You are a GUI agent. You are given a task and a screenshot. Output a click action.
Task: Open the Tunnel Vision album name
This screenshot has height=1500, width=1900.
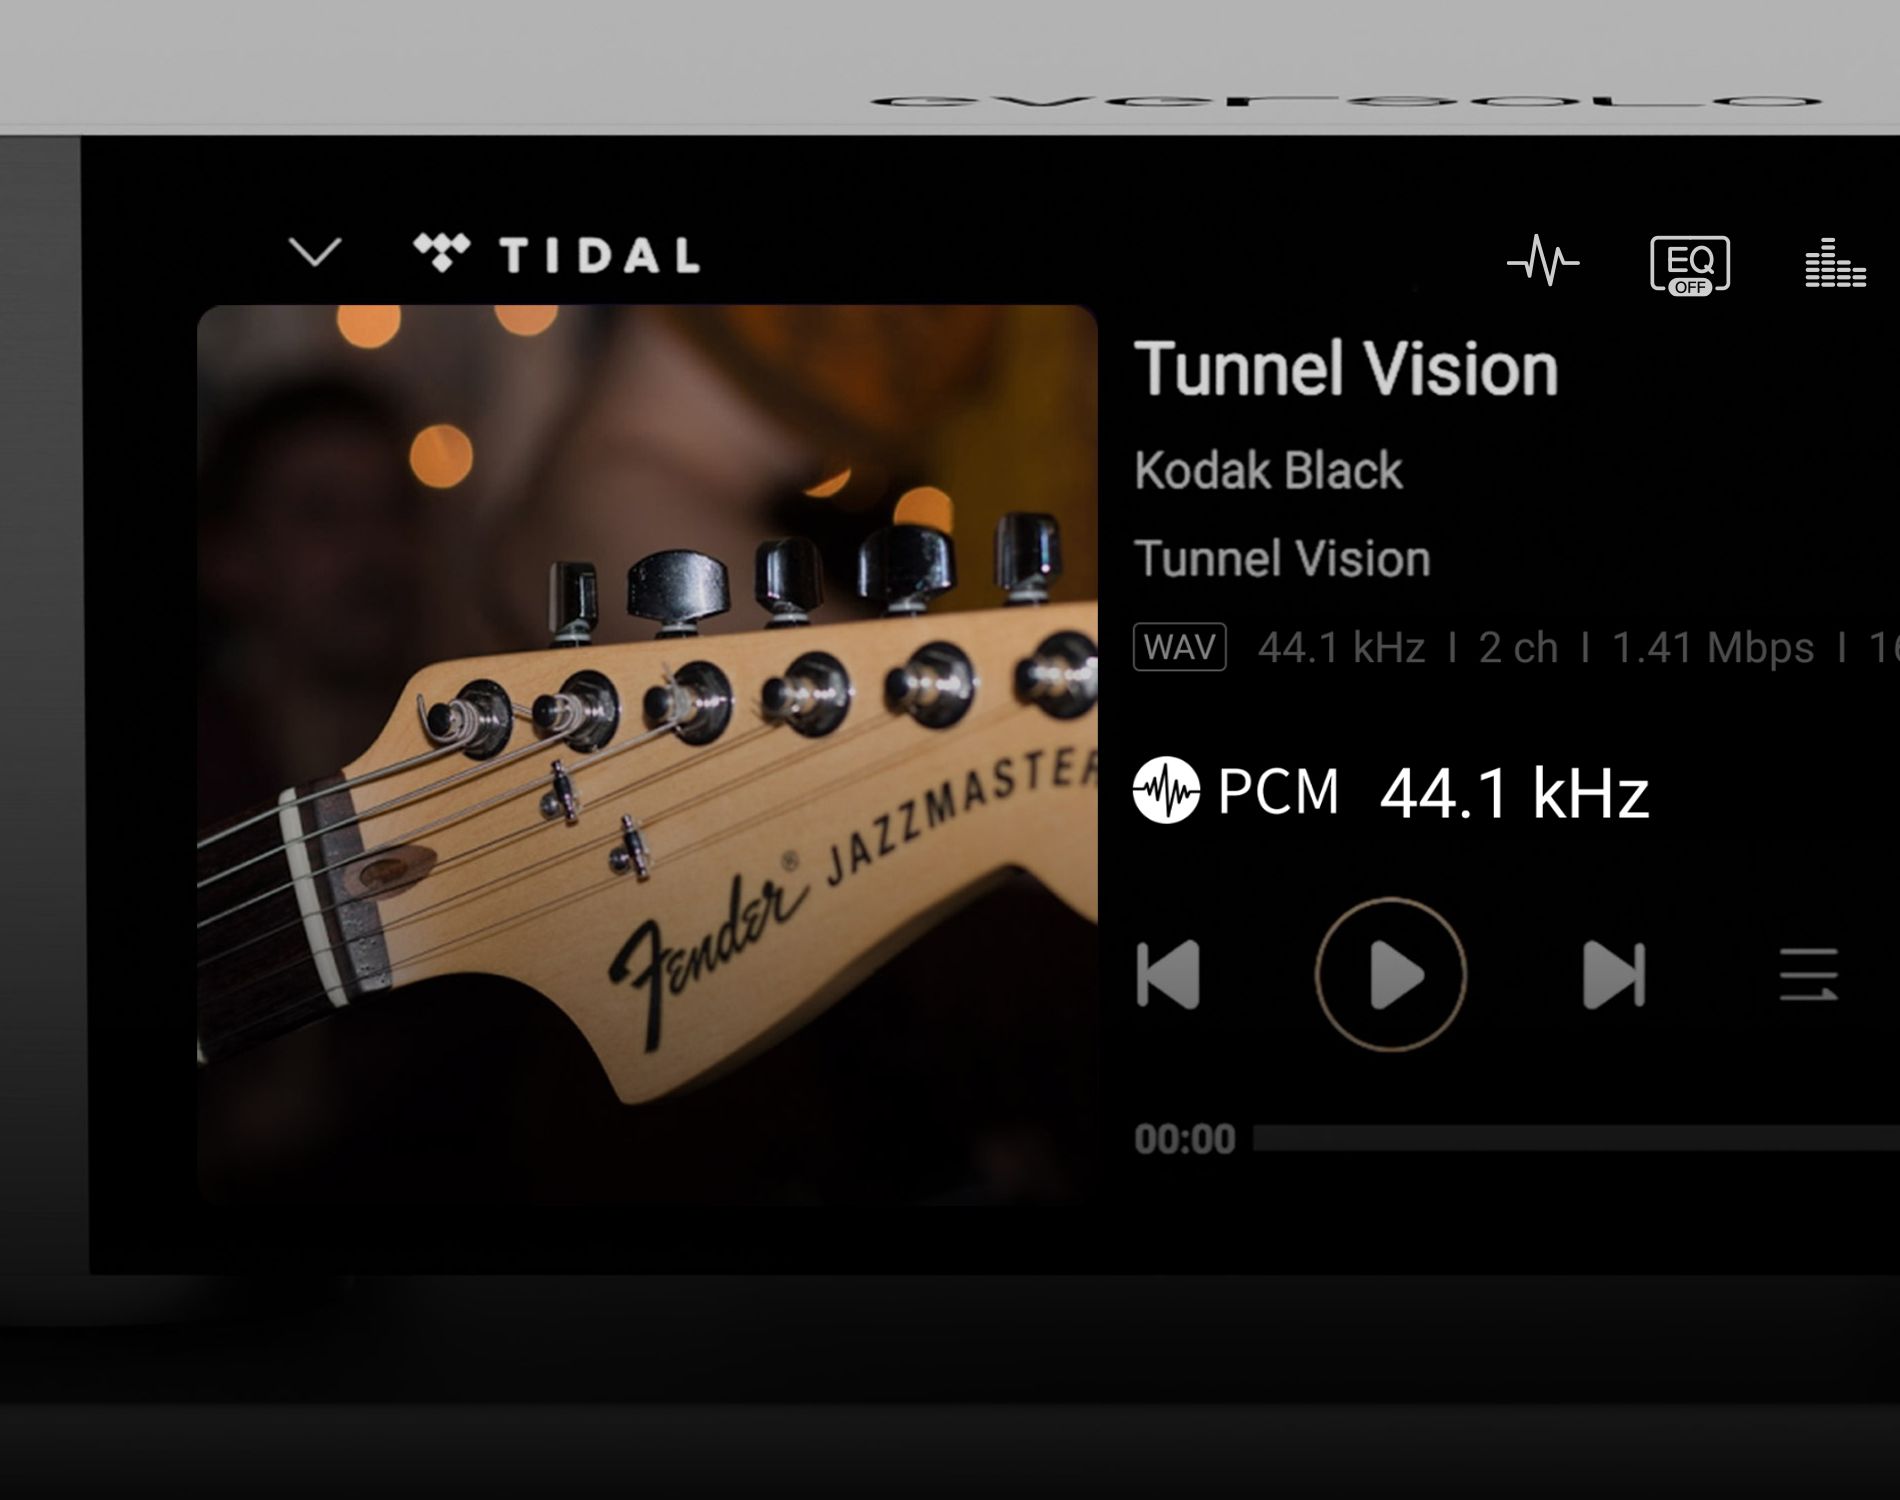1282,558
